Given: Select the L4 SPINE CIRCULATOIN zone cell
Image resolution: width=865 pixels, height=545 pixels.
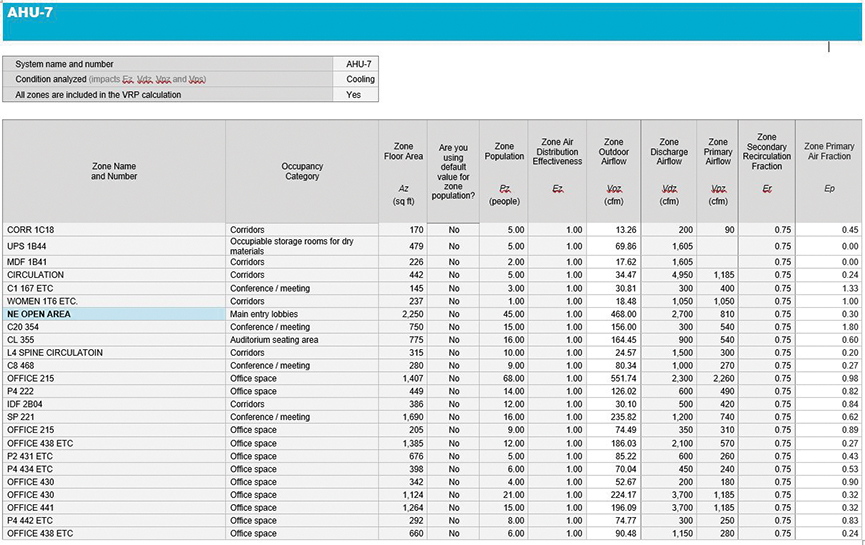Looking at the screenshot, I should [x=114, y=353].
